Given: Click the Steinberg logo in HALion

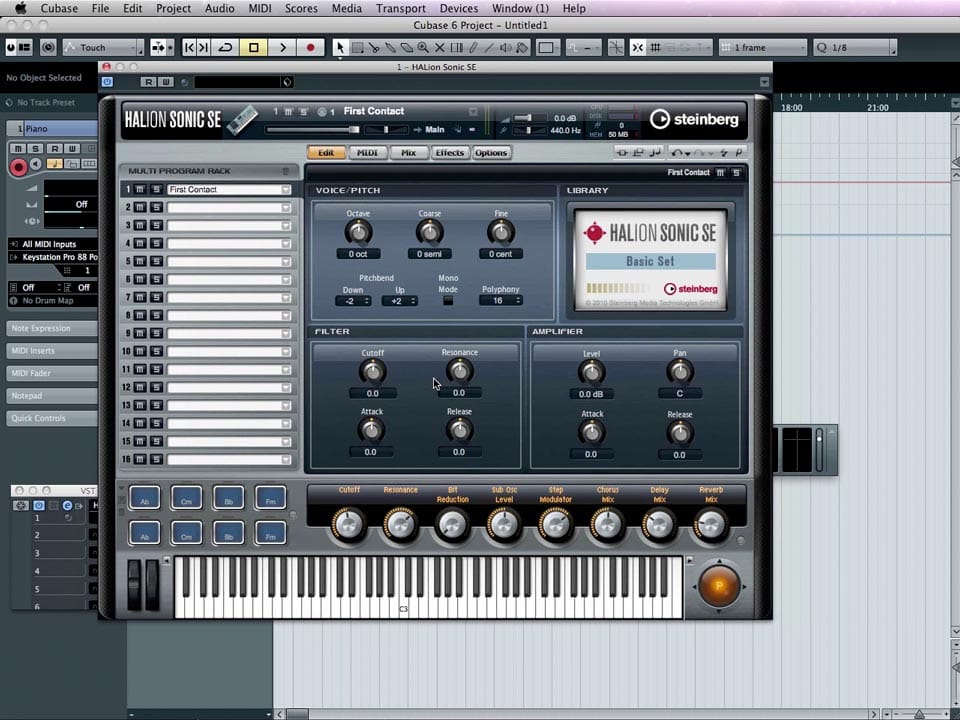Looking at the screenshot, I should pyautogui.click(x=694, y=119).
